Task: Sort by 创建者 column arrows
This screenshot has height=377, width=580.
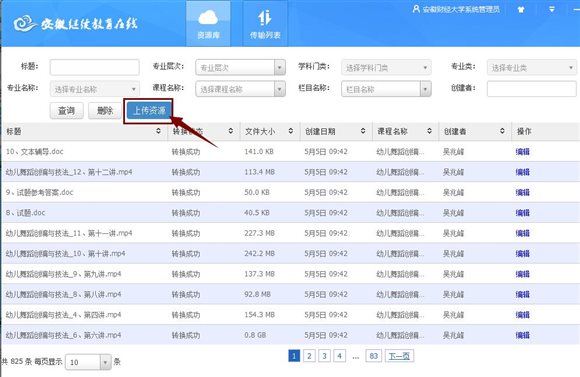Action: (x=502, y=131)
